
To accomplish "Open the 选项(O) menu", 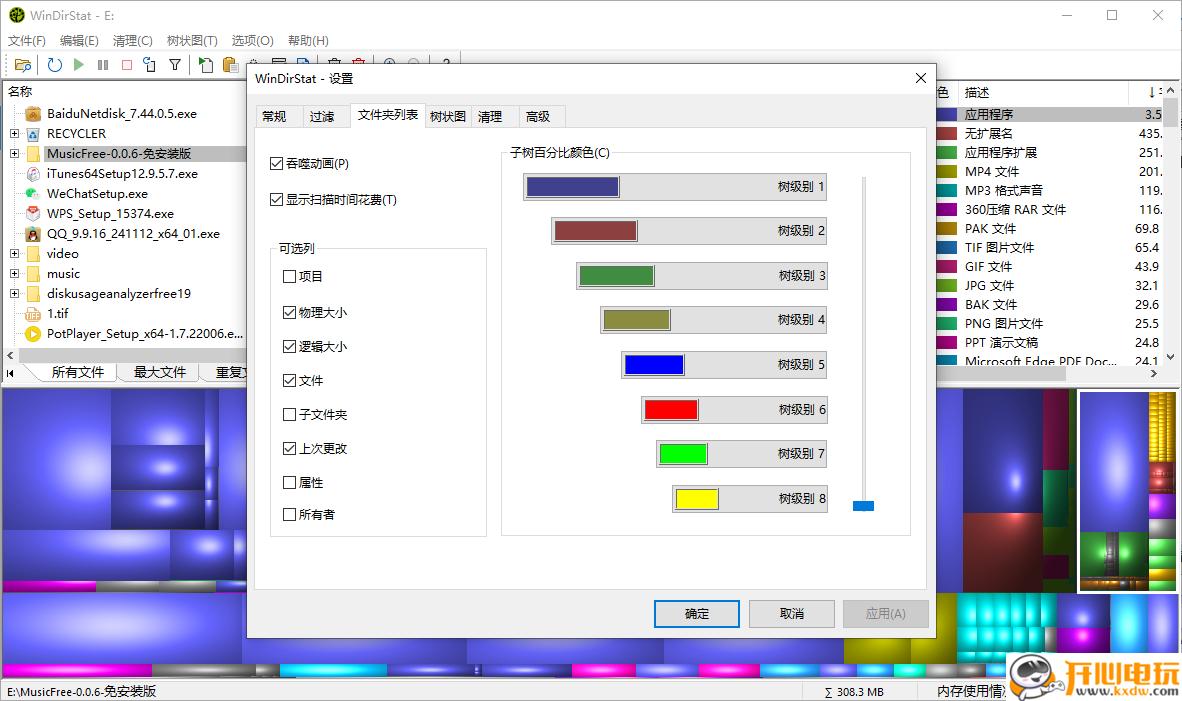I will point(252,40).
